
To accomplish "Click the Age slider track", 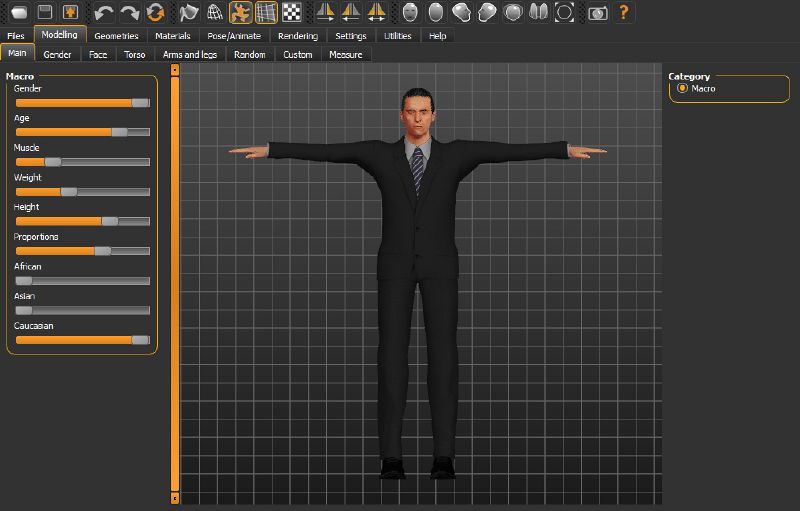I will [x=82, y=132].
